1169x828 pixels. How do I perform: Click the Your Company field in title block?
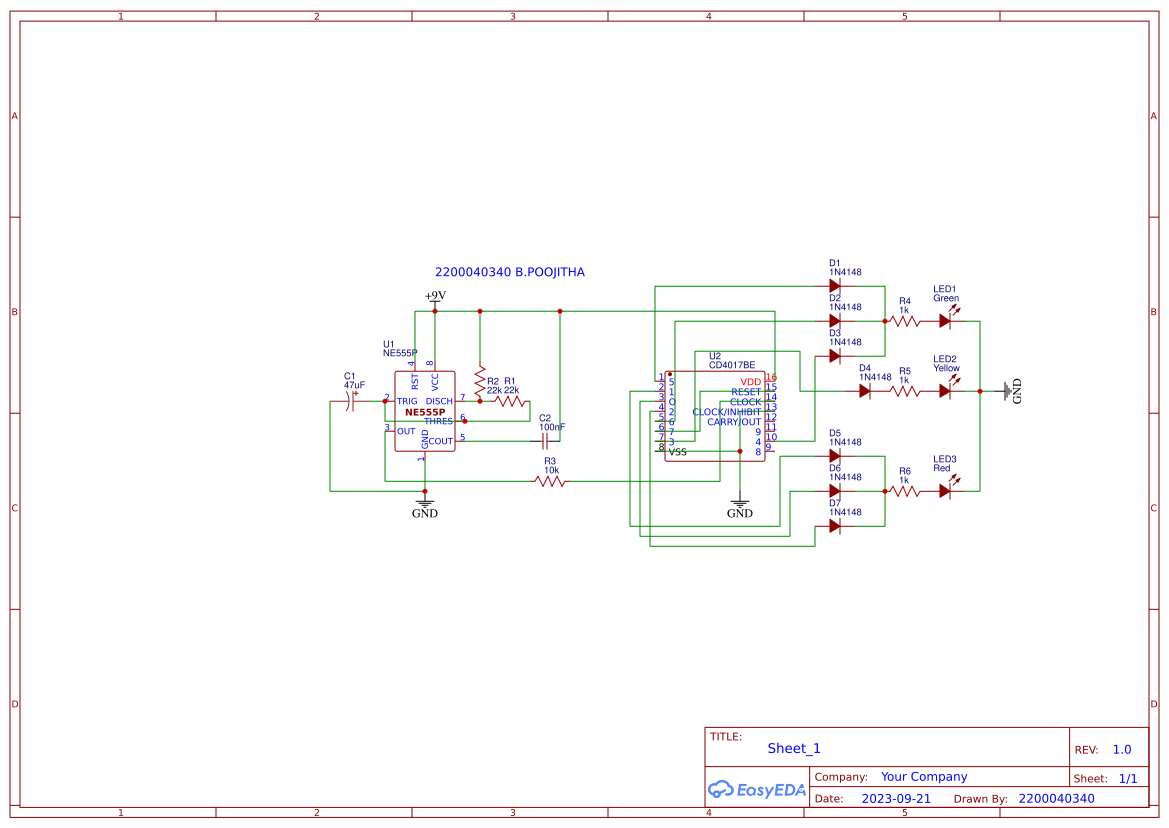coord(923,776)
